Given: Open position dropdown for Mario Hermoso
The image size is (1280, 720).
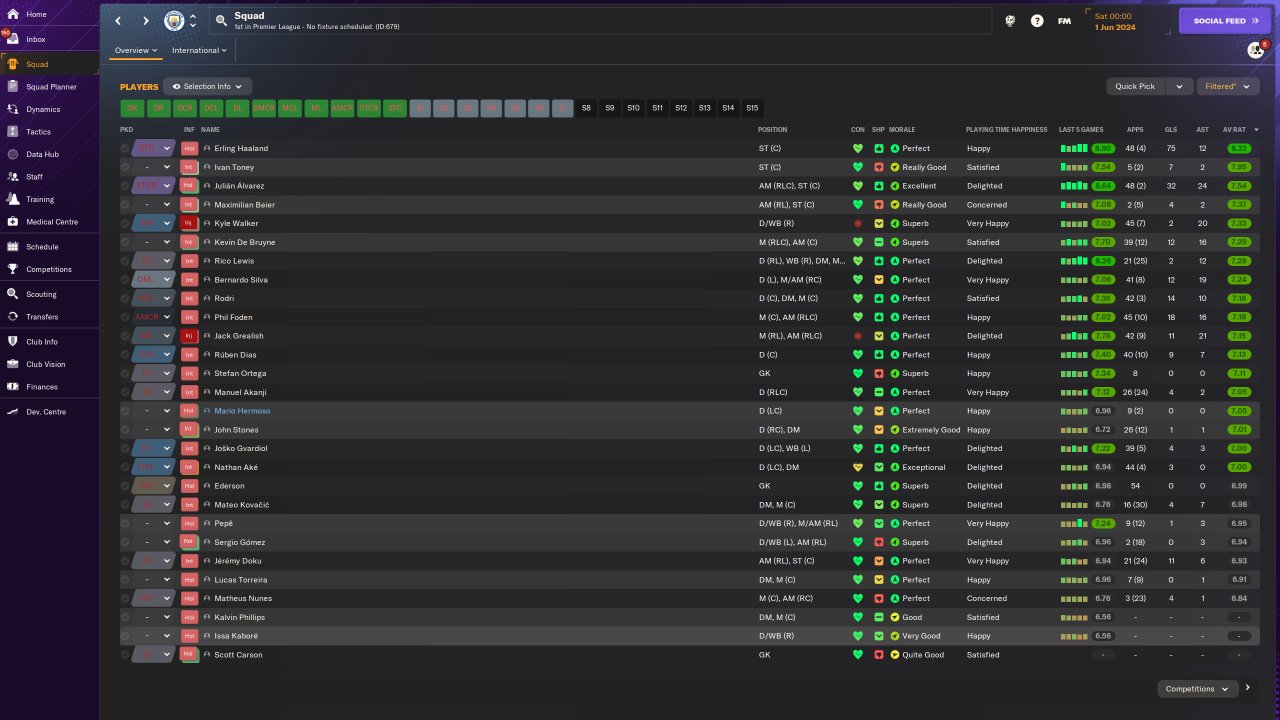Looking at the screenshot, I should [x=167, y=411].
